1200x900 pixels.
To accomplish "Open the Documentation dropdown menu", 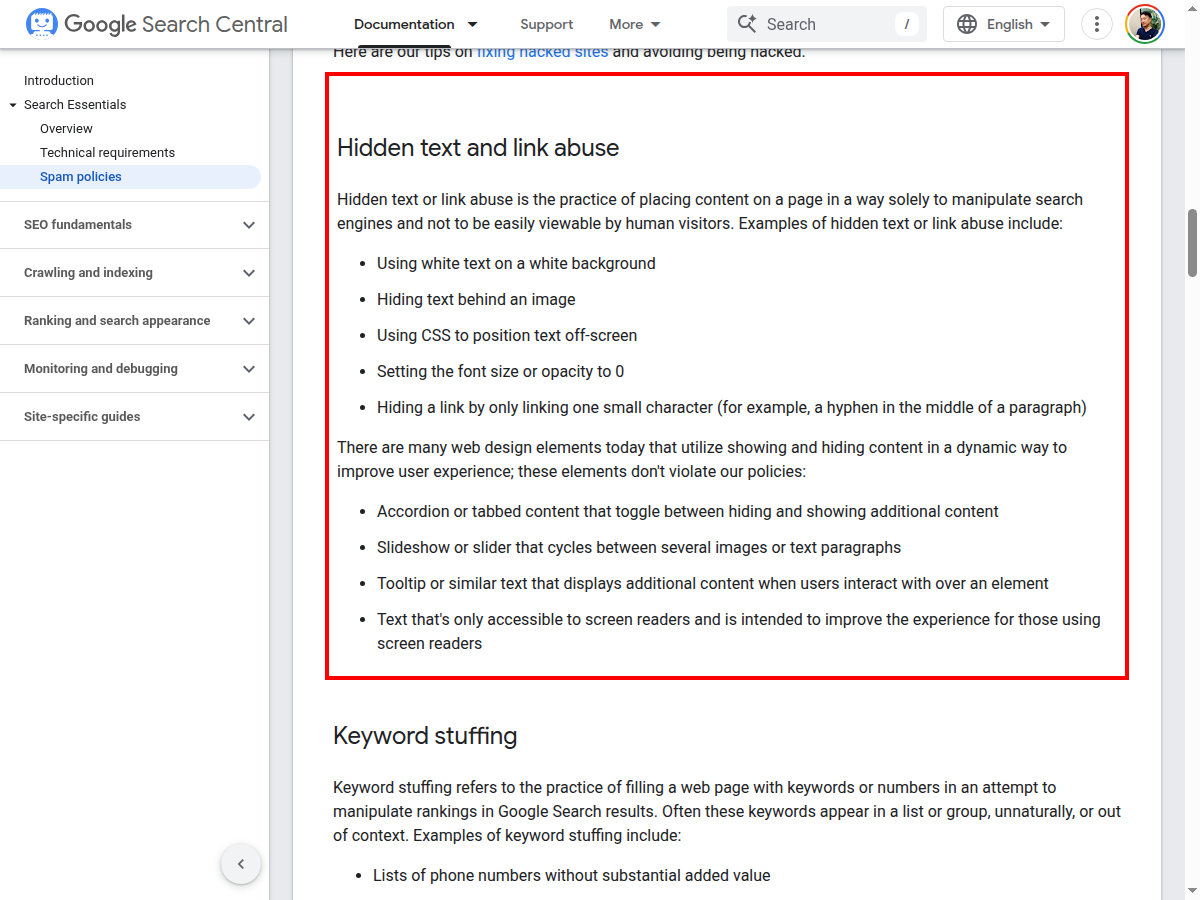I will point(416,24).
